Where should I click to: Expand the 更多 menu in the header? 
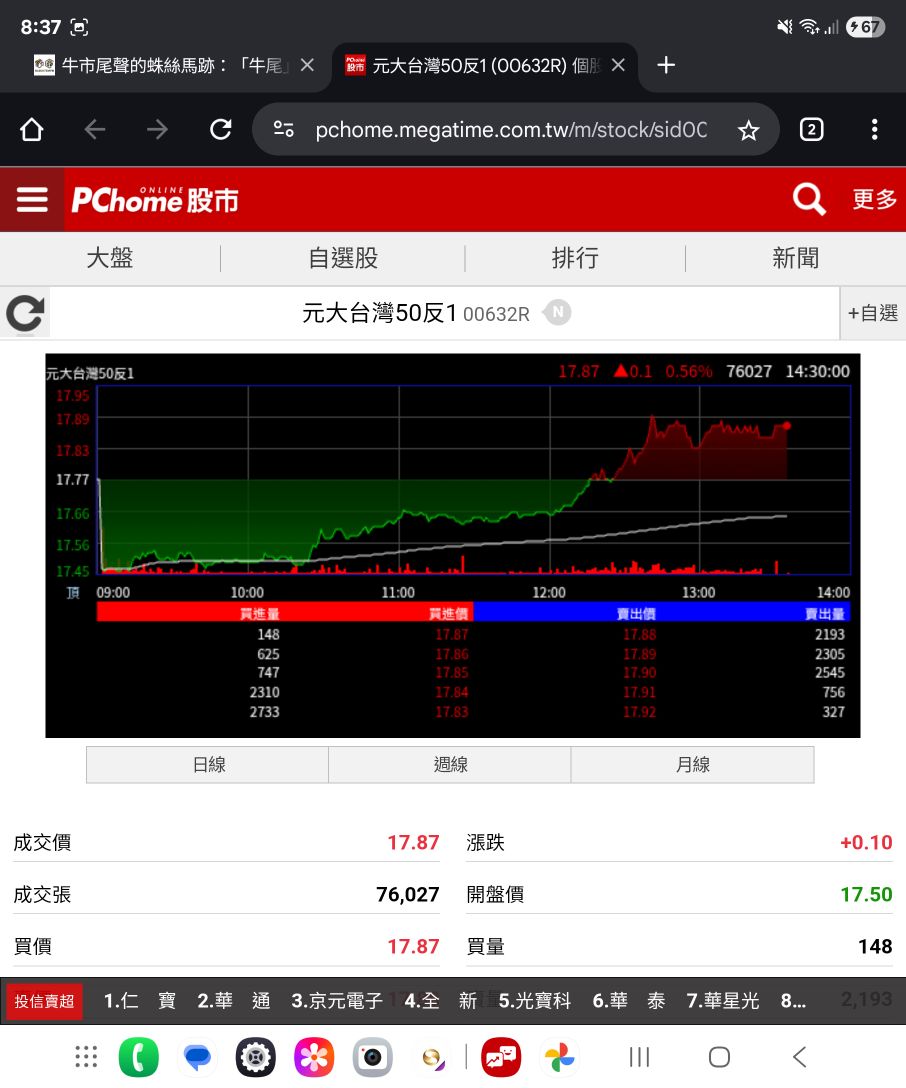(874, 200)
